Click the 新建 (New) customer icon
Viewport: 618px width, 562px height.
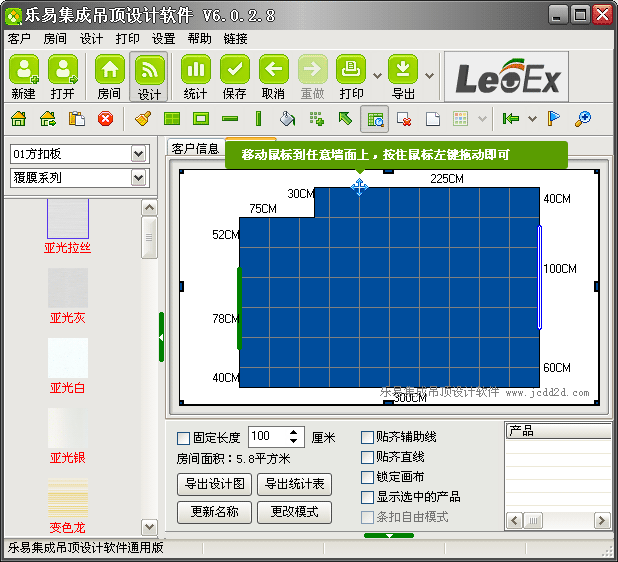pyautogui.click(x=24, y=70)
